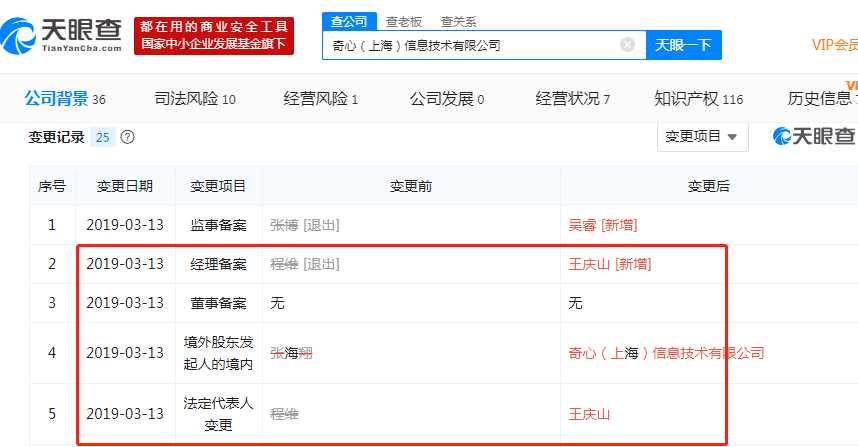Screen dimensions: 858x447
Task: Select the 经理备案 cell
Action: (218, 264)
